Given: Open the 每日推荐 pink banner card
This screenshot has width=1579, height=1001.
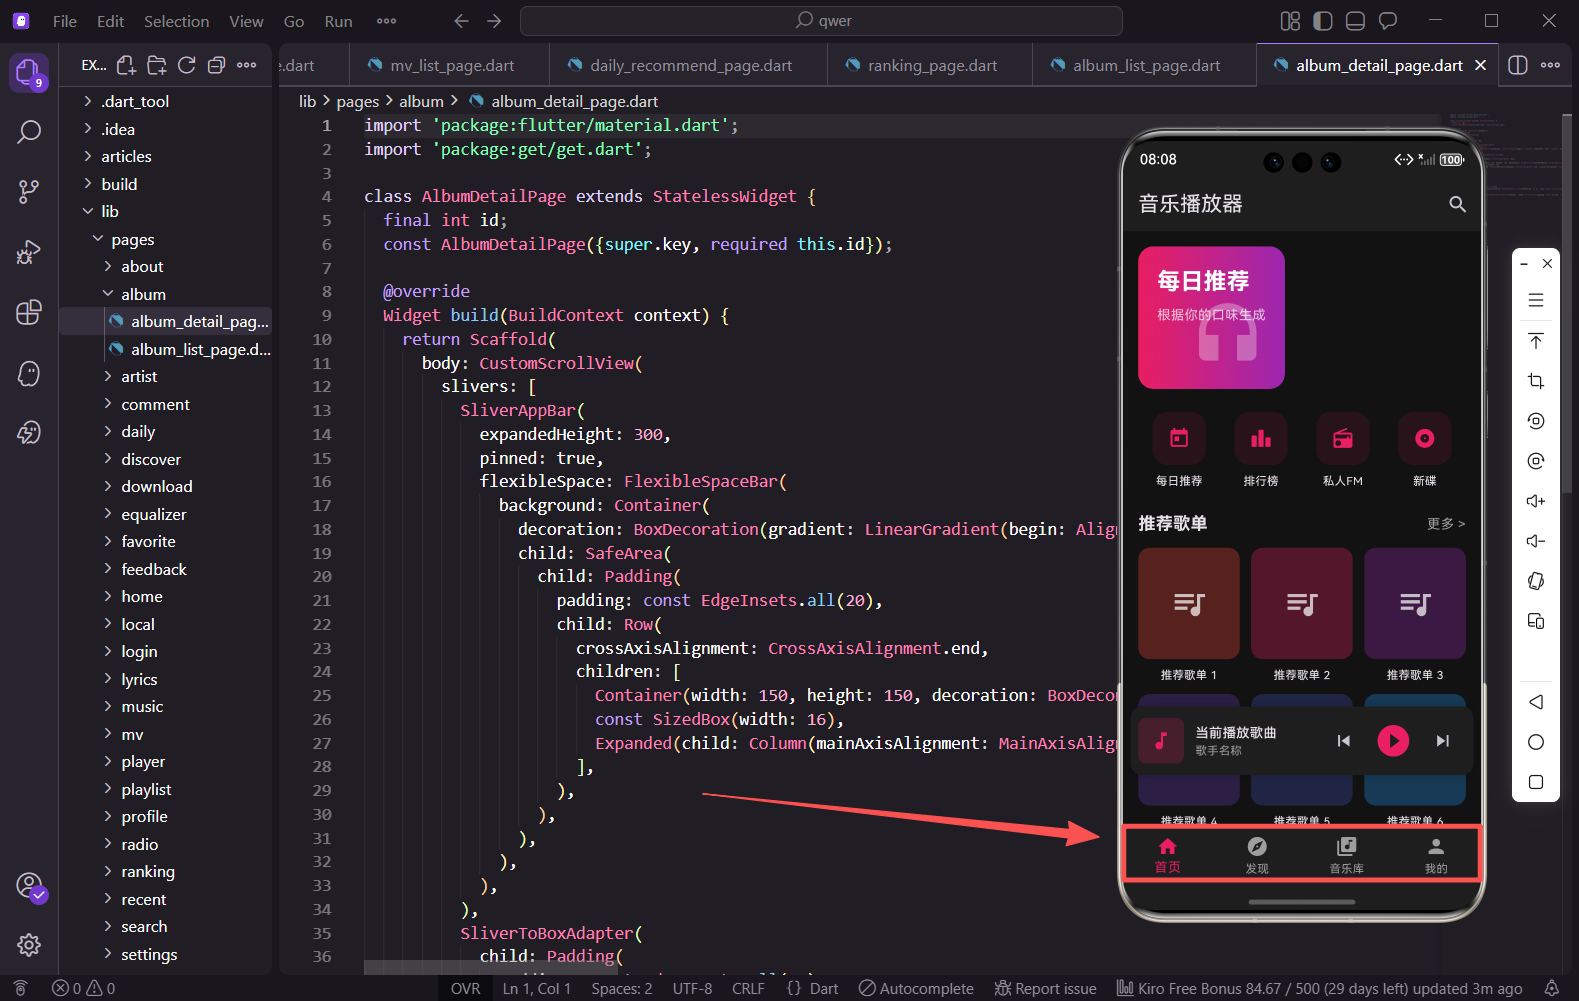Looking at the screenshot, I should (1211, 318).
